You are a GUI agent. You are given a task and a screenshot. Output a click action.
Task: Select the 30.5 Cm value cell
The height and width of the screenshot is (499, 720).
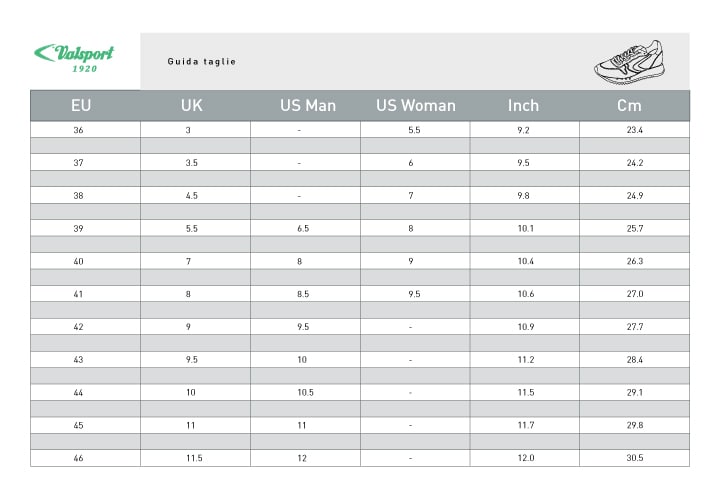click(634, 458)
